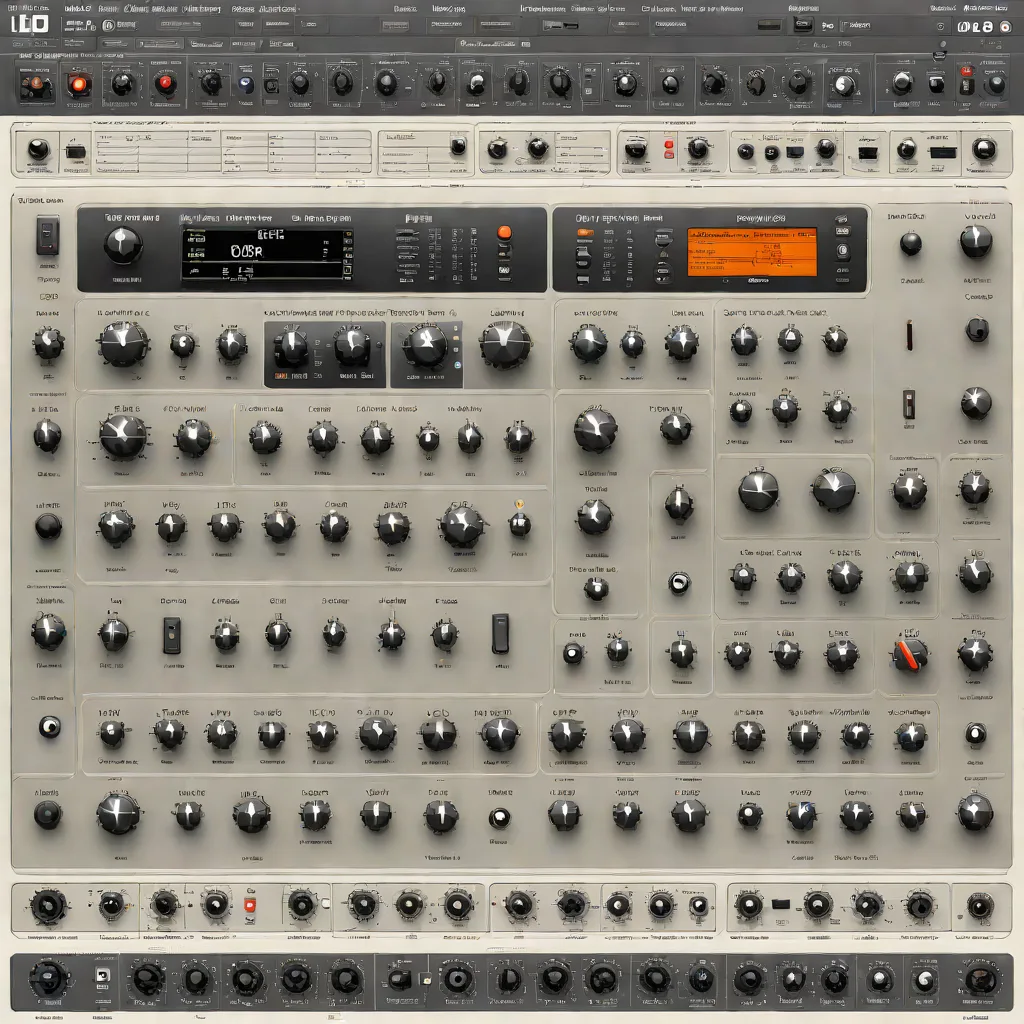Open the first menu label right of the ILO logo
This screenshot has height=1024, width=1024.
(x=78, y=9)
